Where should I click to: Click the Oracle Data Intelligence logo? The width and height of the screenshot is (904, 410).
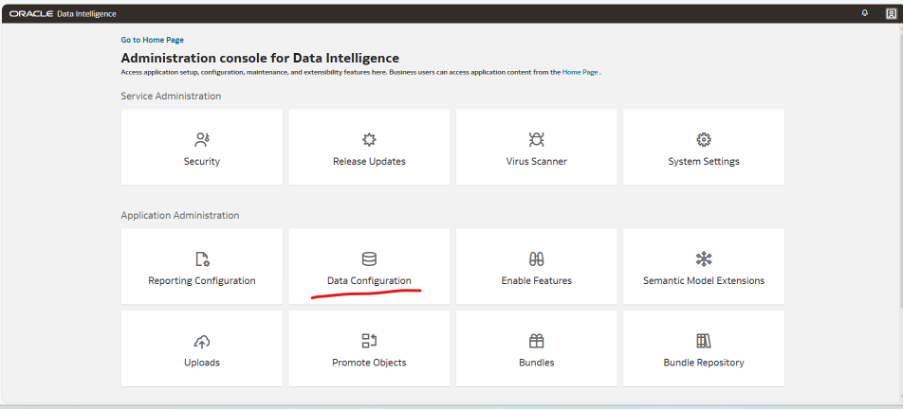(x=62, y=14)
